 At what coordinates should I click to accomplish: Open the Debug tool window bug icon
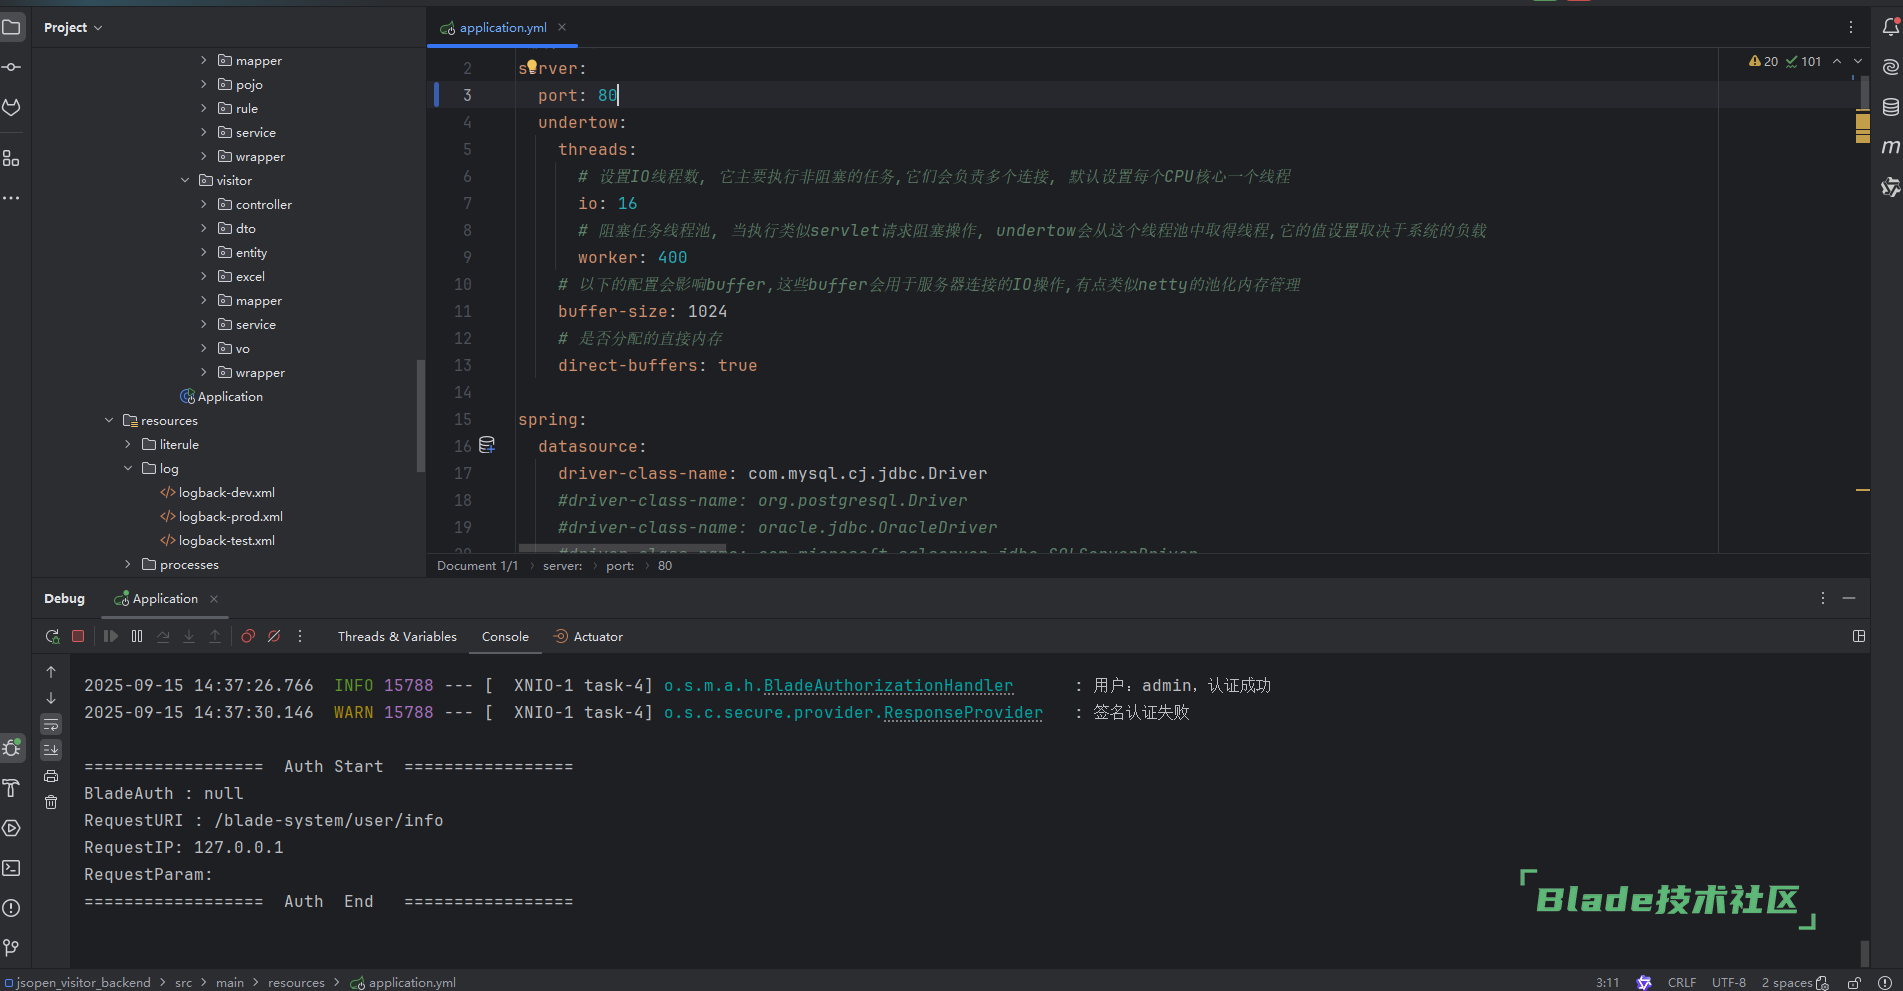point(12,747)
